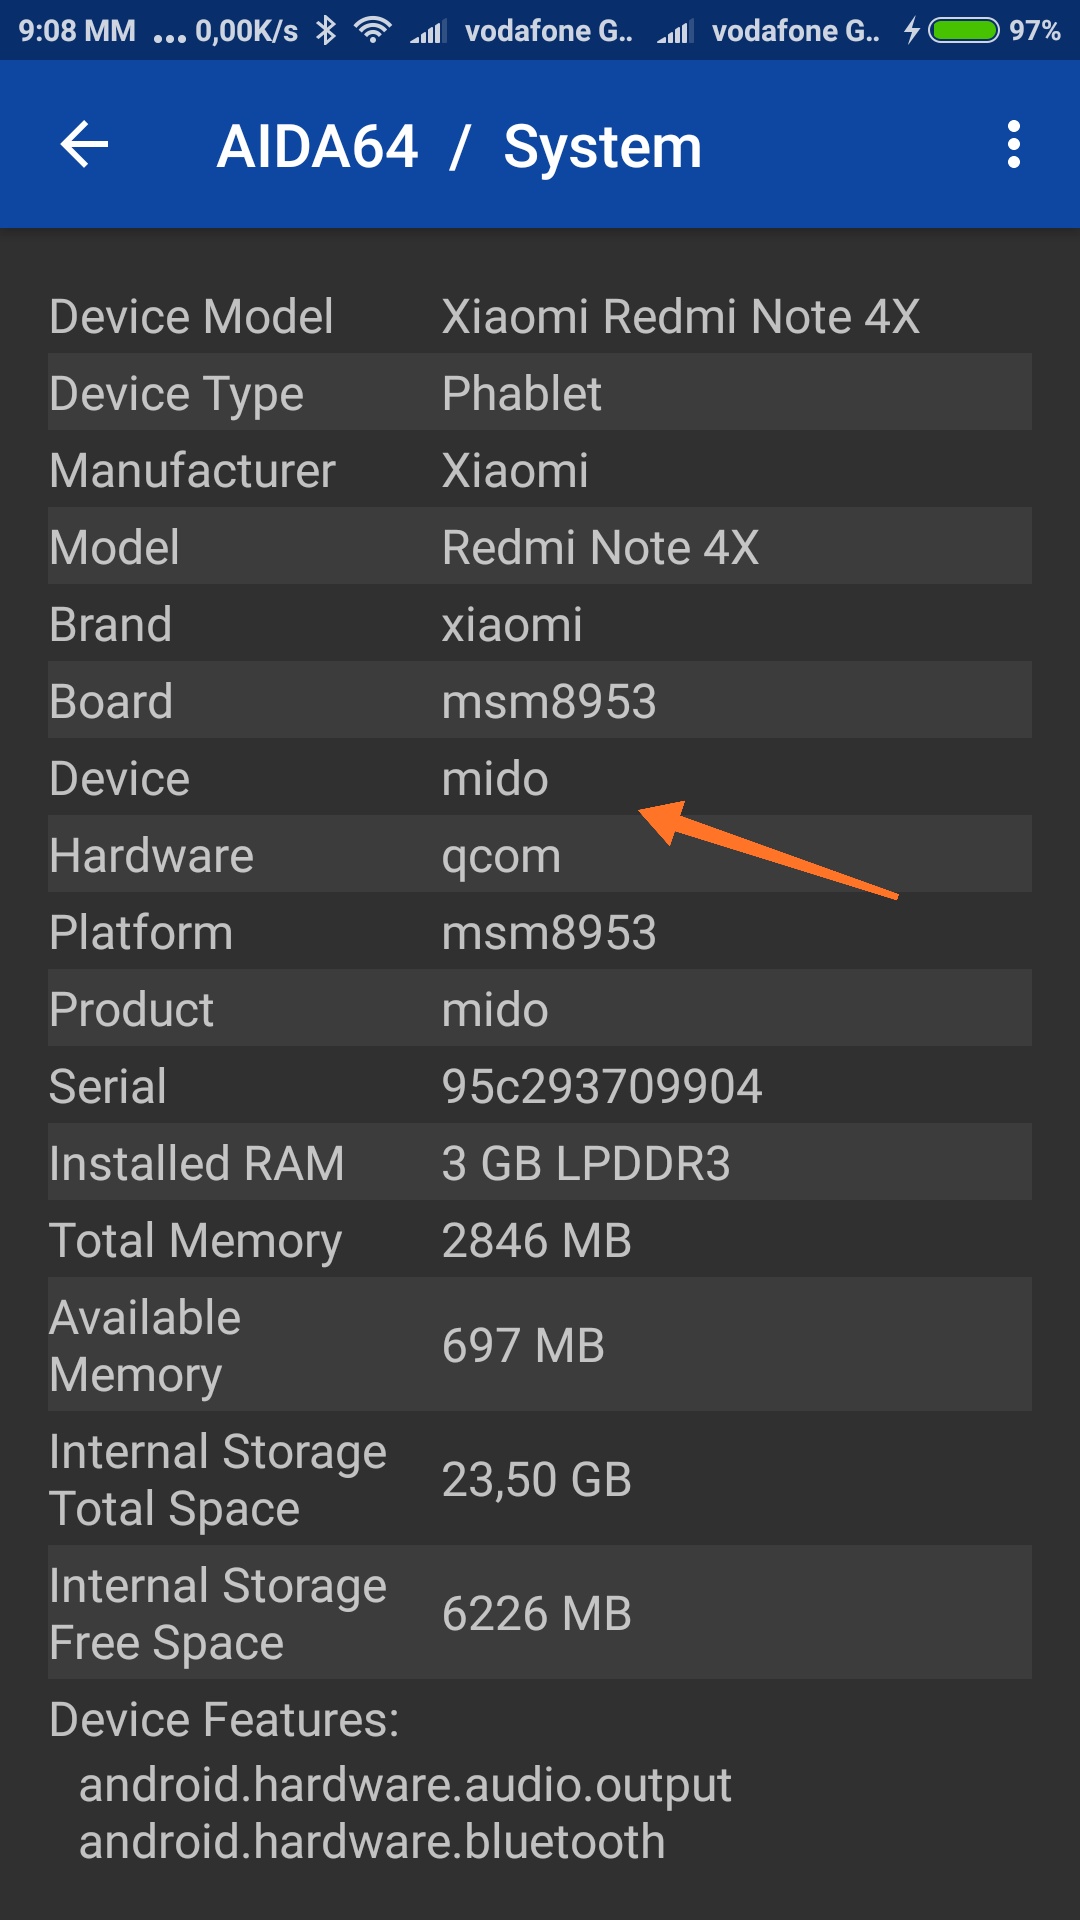
Task: Tap the AIDA64 / System title
Action: (x=459, y=147)
